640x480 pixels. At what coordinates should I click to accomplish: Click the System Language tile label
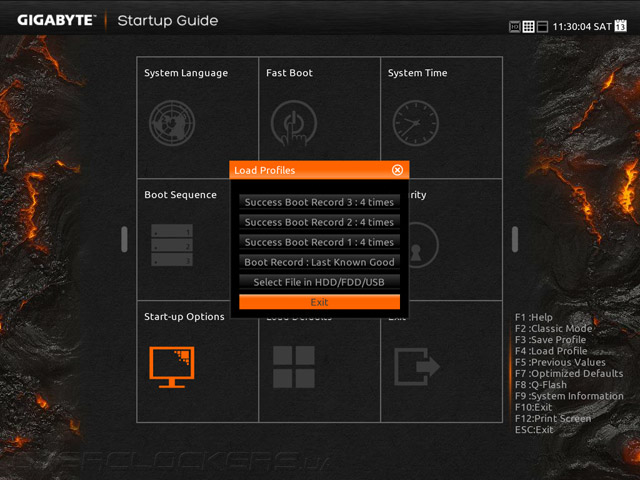tap(186, 73)
